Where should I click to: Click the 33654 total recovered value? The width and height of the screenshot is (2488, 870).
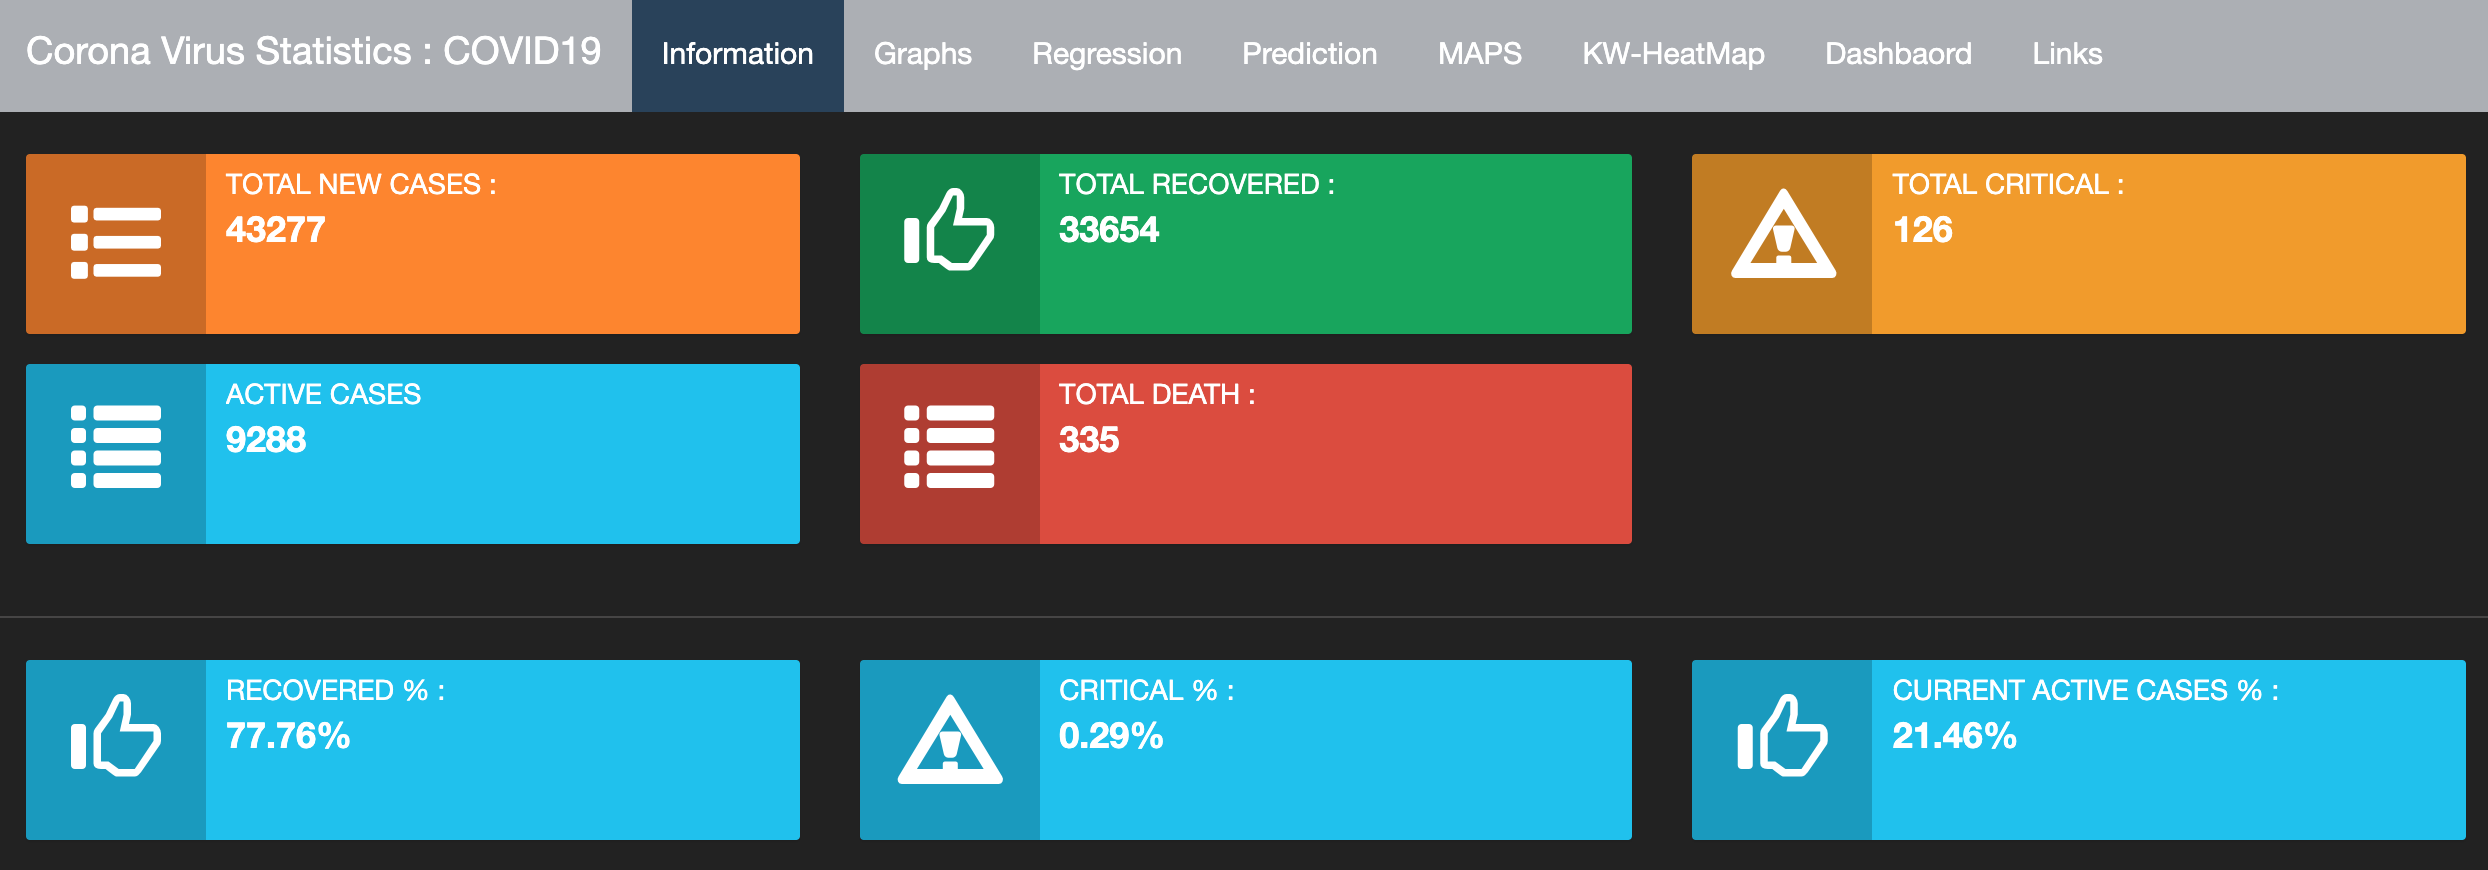point(1108,230)
